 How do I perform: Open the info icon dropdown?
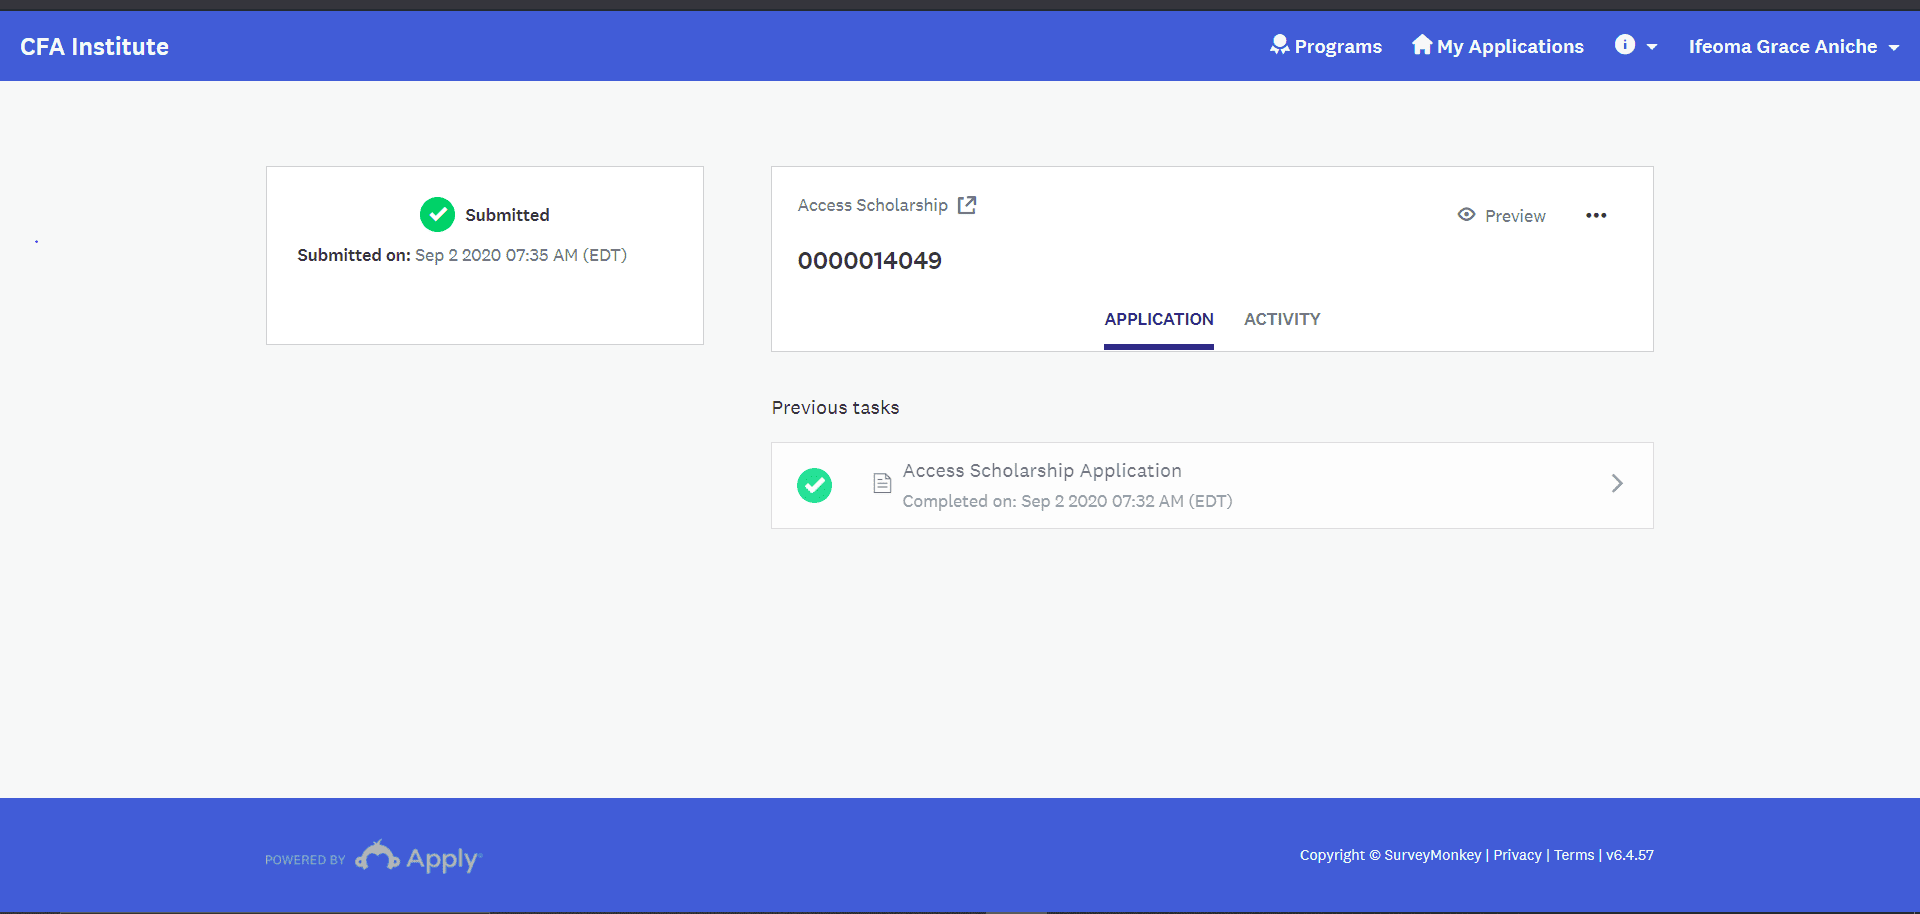click(1635, 46)
